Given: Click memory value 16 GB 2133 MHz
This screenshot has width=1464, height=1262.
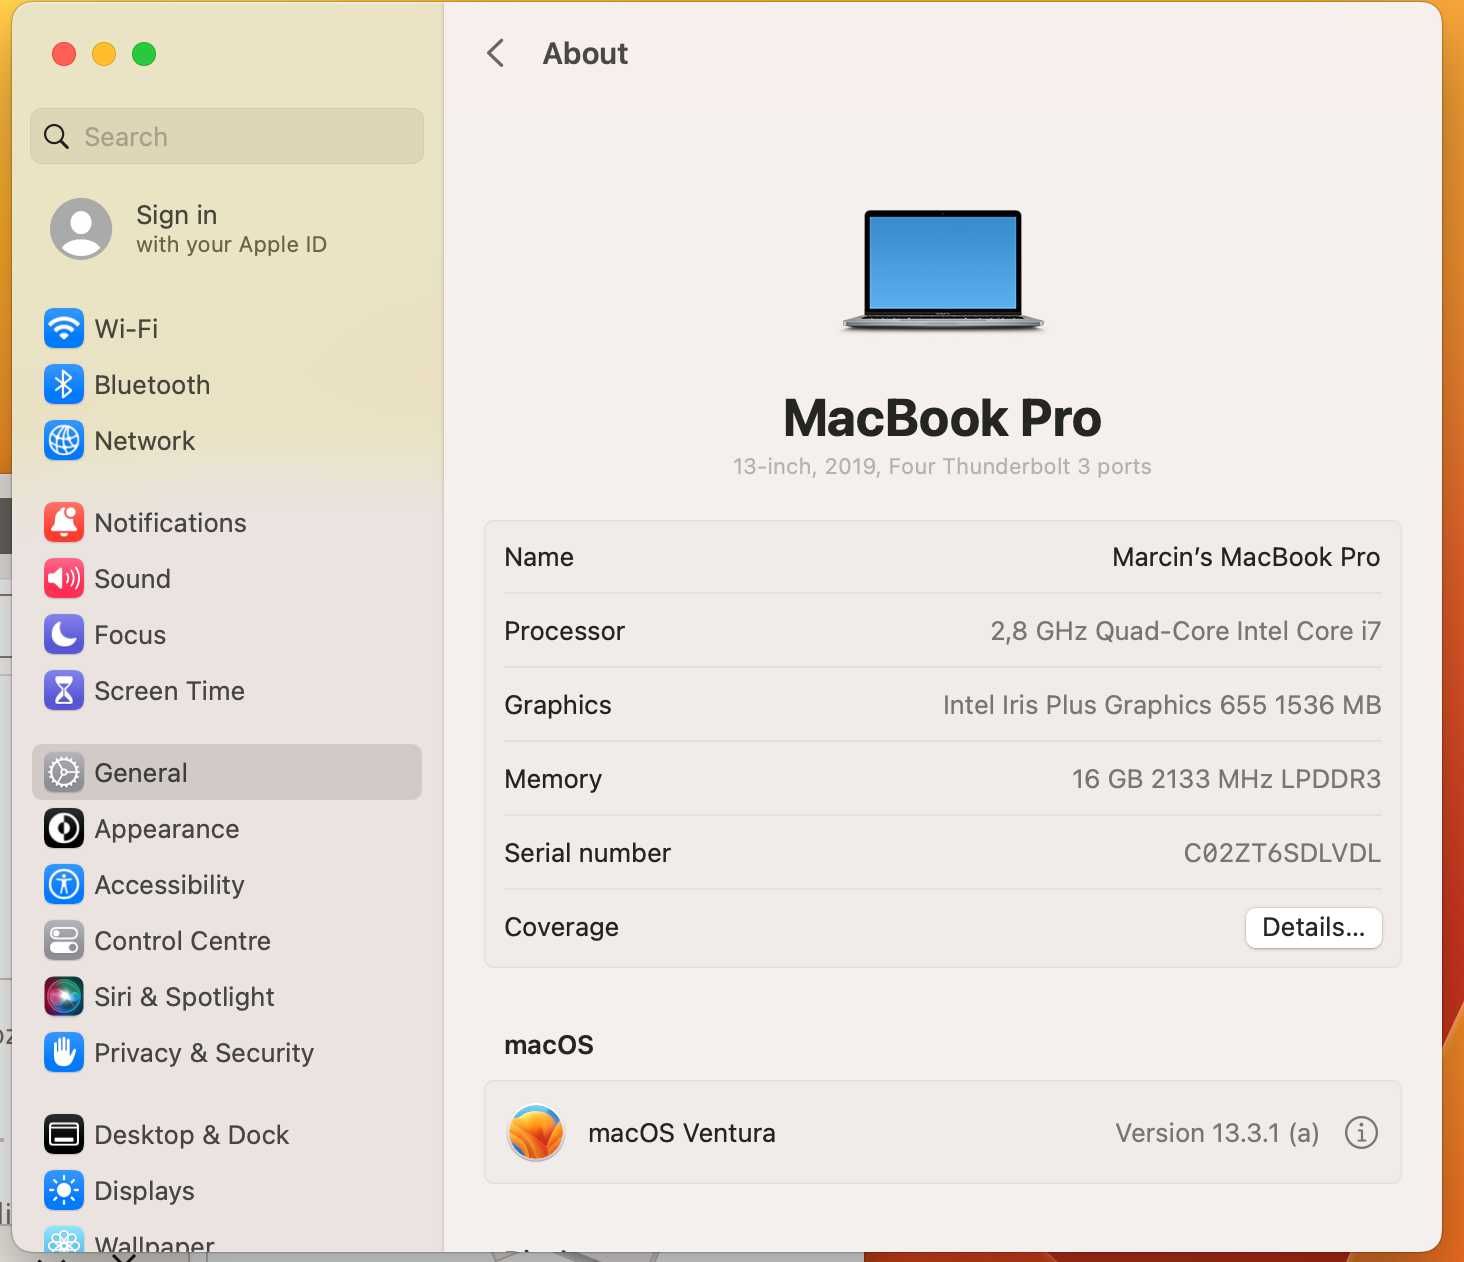Looking at the screenshot, I should click(1226, 779).
